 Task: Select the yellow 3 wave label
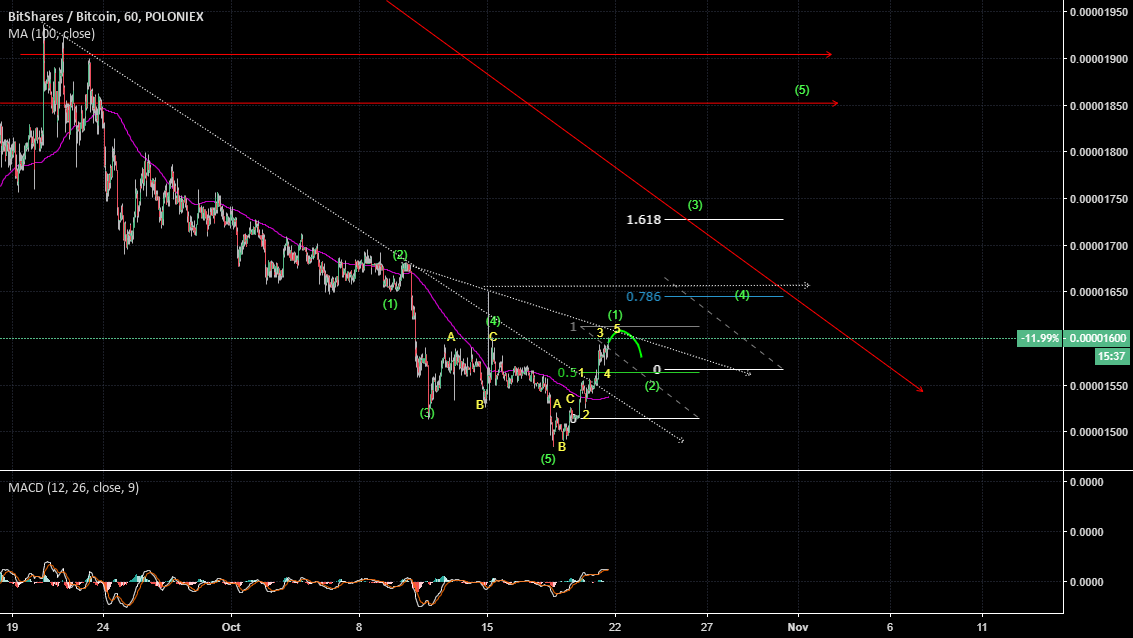pos(600,333)
